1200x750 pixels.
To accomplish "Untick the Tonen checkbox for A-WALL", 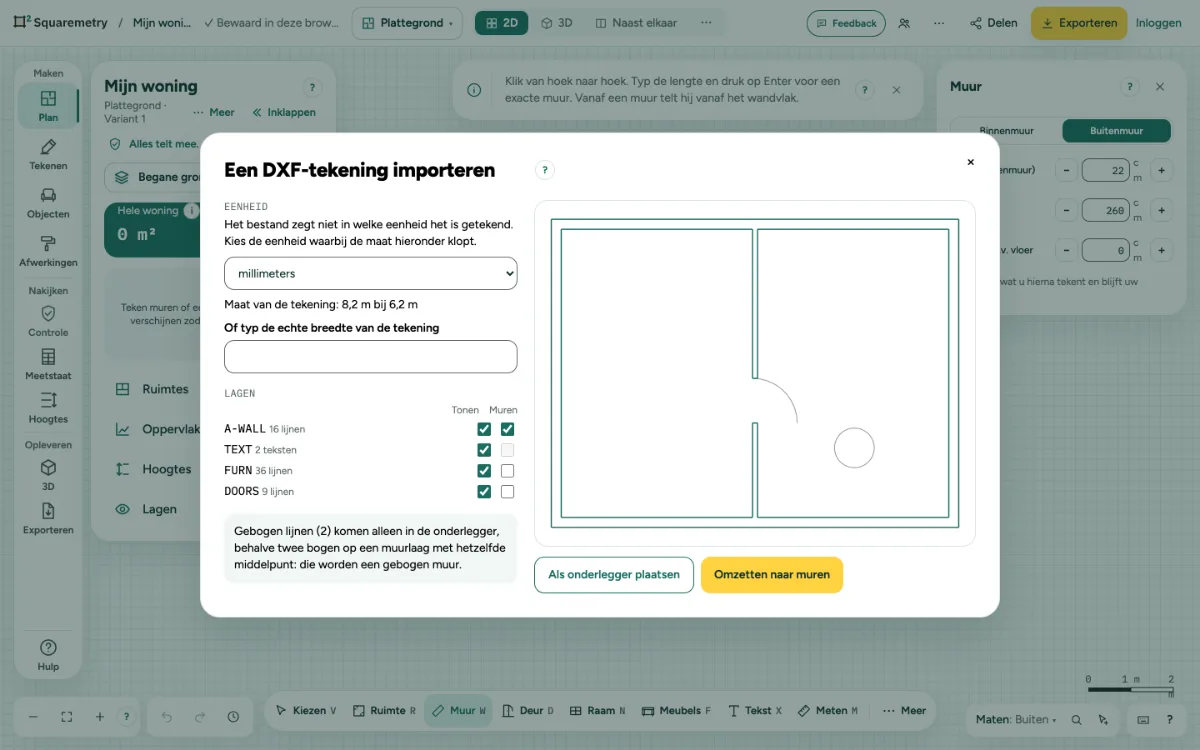I will click(x=484, y=429).
